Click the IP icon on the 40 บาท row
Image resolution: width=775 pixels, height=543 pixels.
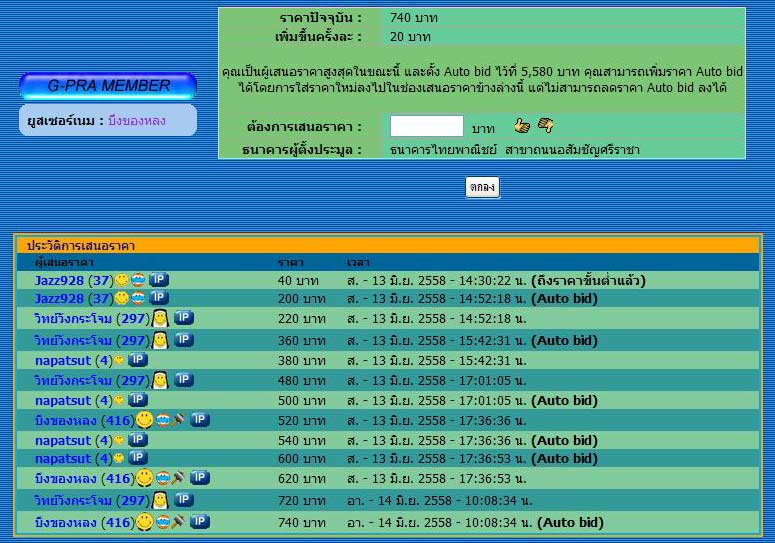tap(159, 280)
